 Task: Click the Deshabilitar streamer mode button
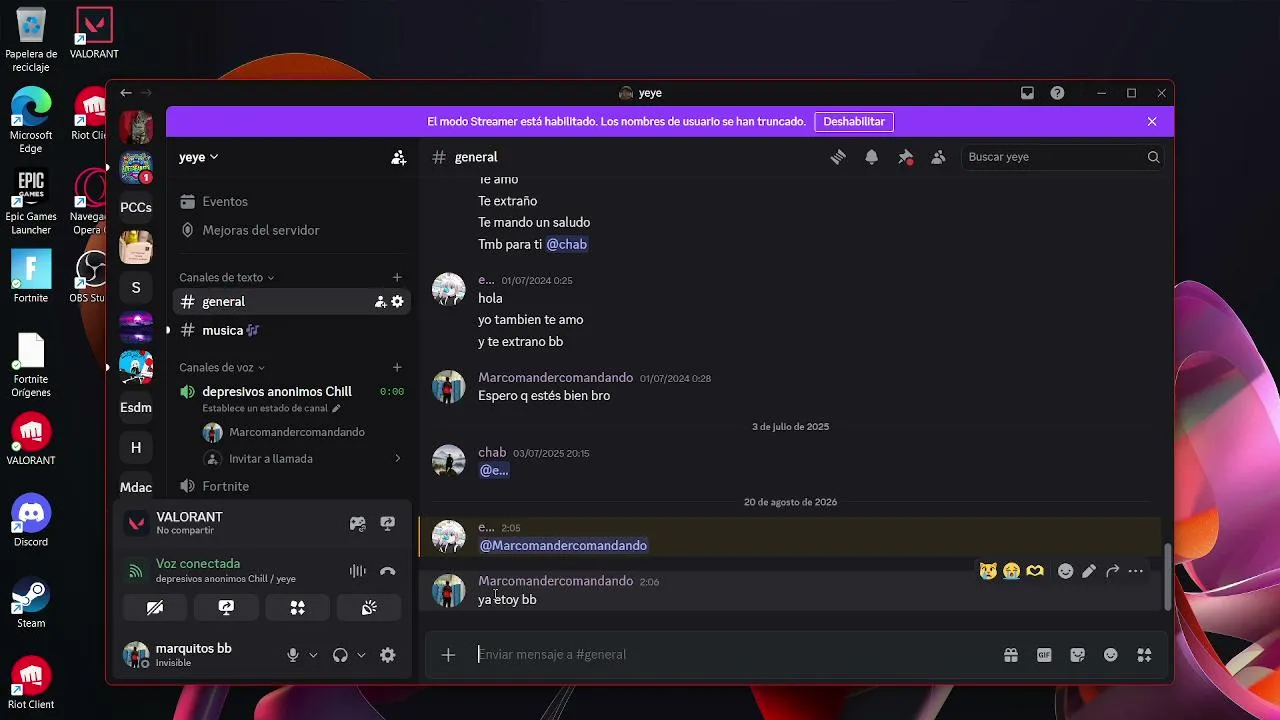coord(854,121)
